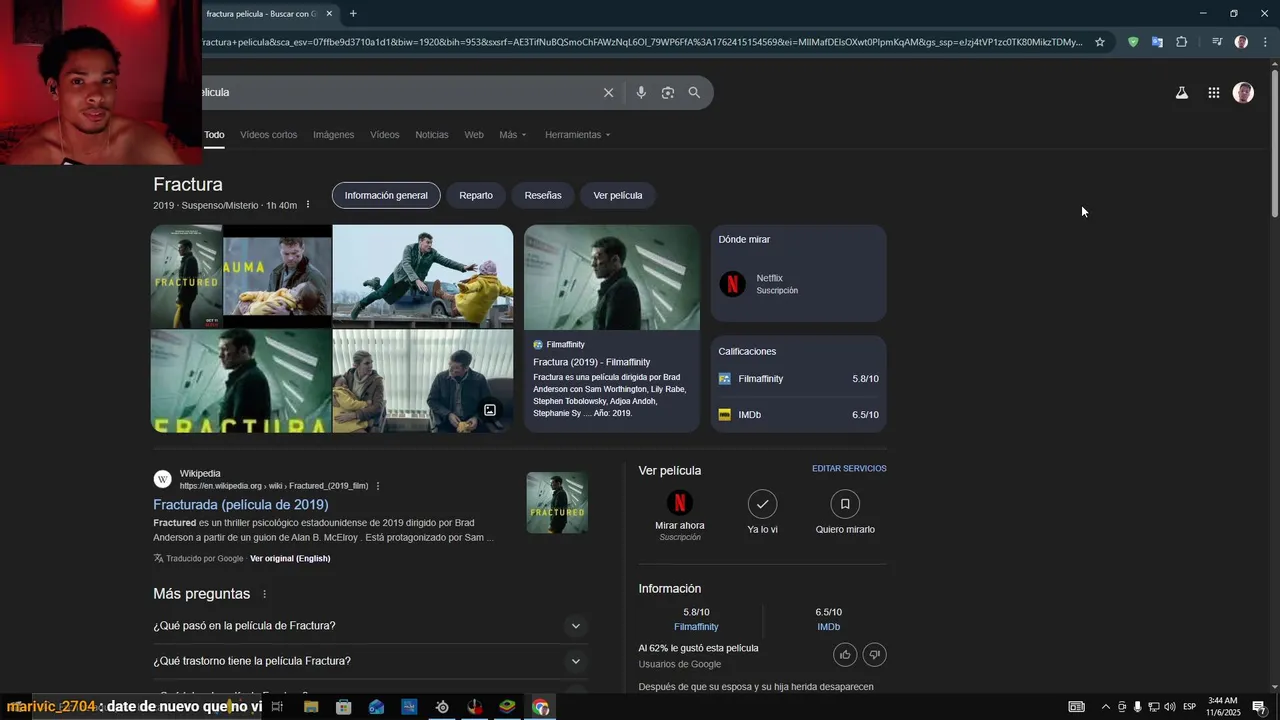Click the Netflix Mirar ahora icon
Screen dimensions: 1280x720
pos(679,503)
